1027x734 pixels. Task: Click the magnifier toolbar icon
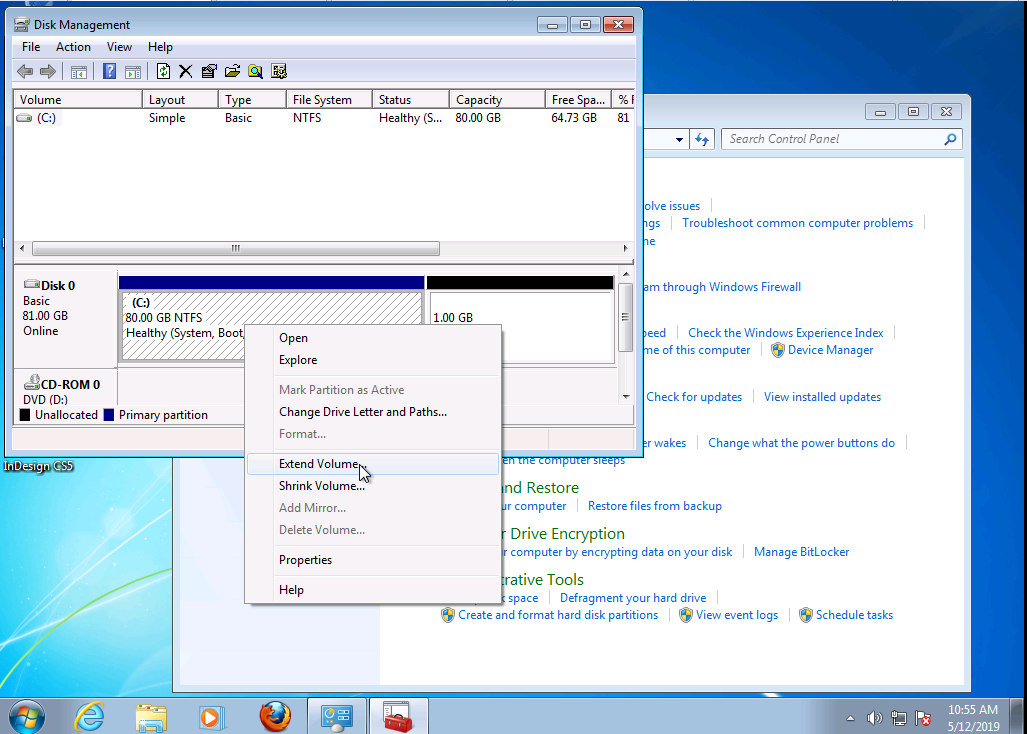255,71
